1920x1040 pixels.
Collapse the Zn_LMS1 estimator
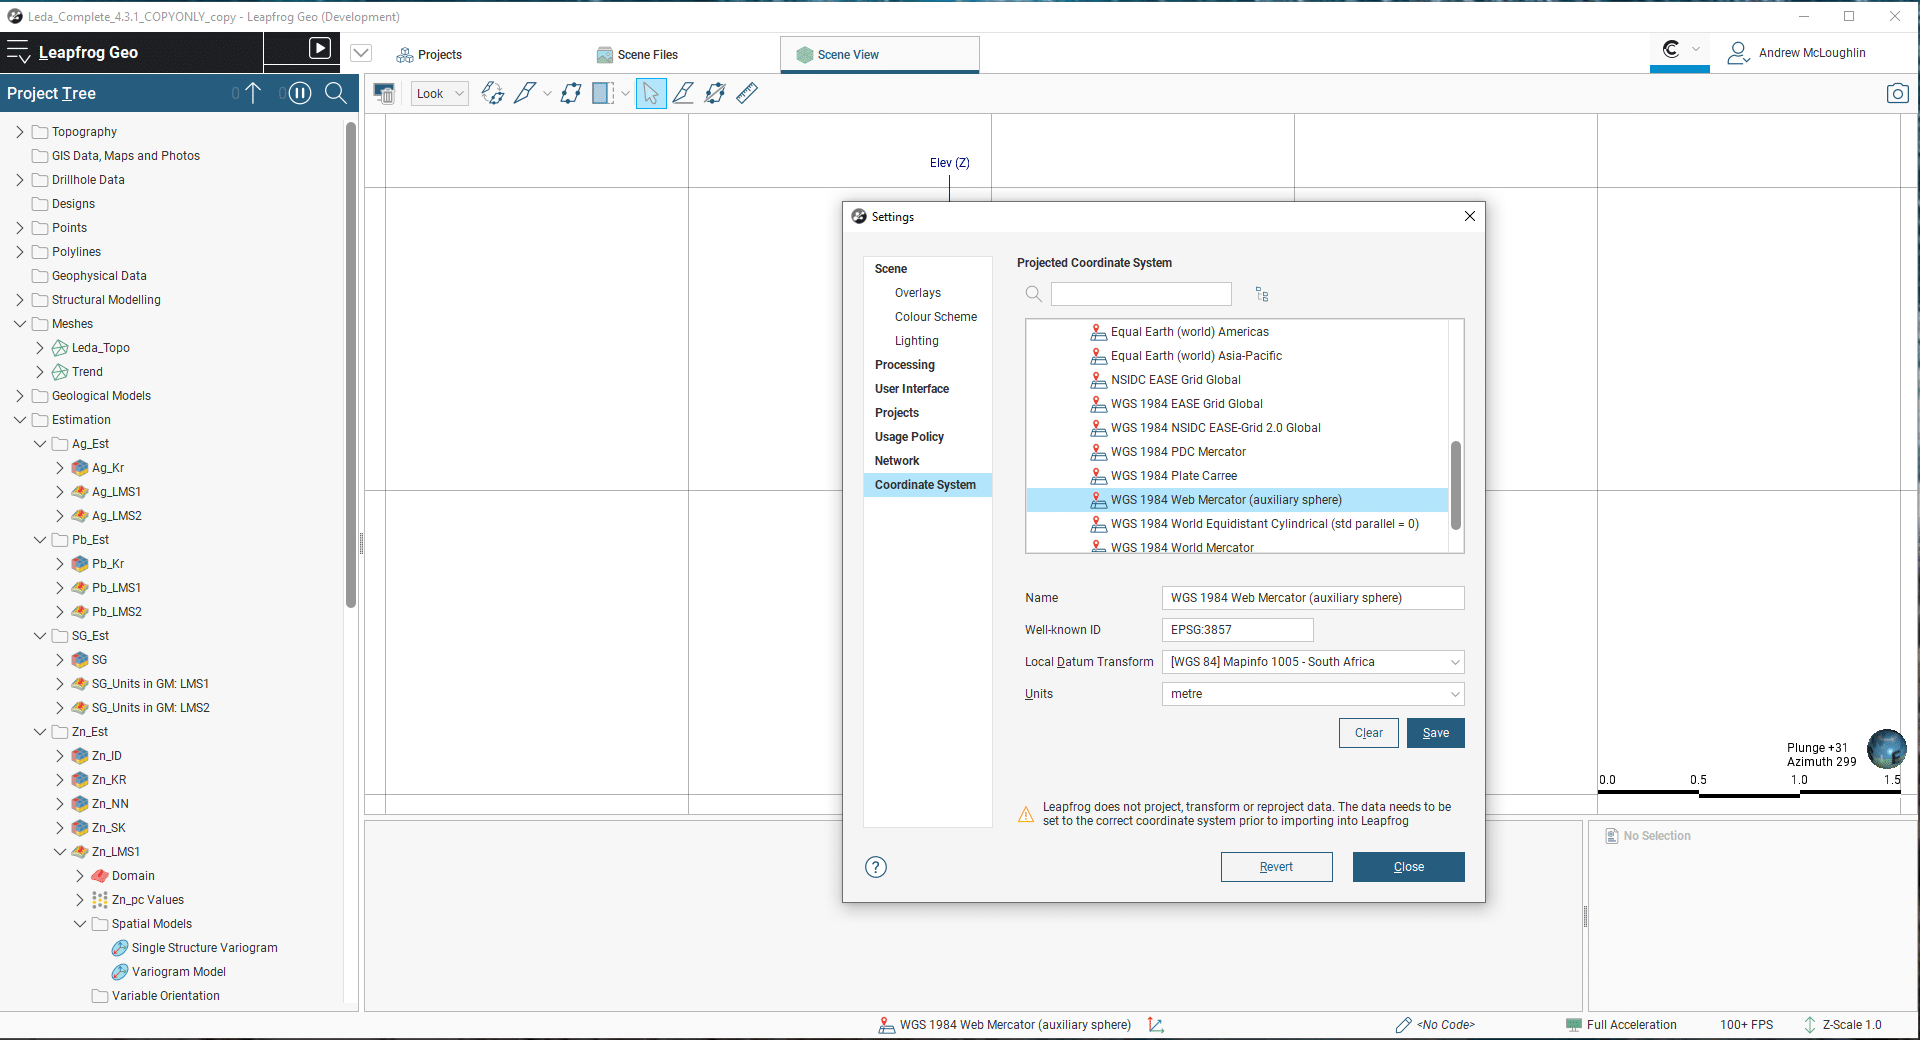60,852
